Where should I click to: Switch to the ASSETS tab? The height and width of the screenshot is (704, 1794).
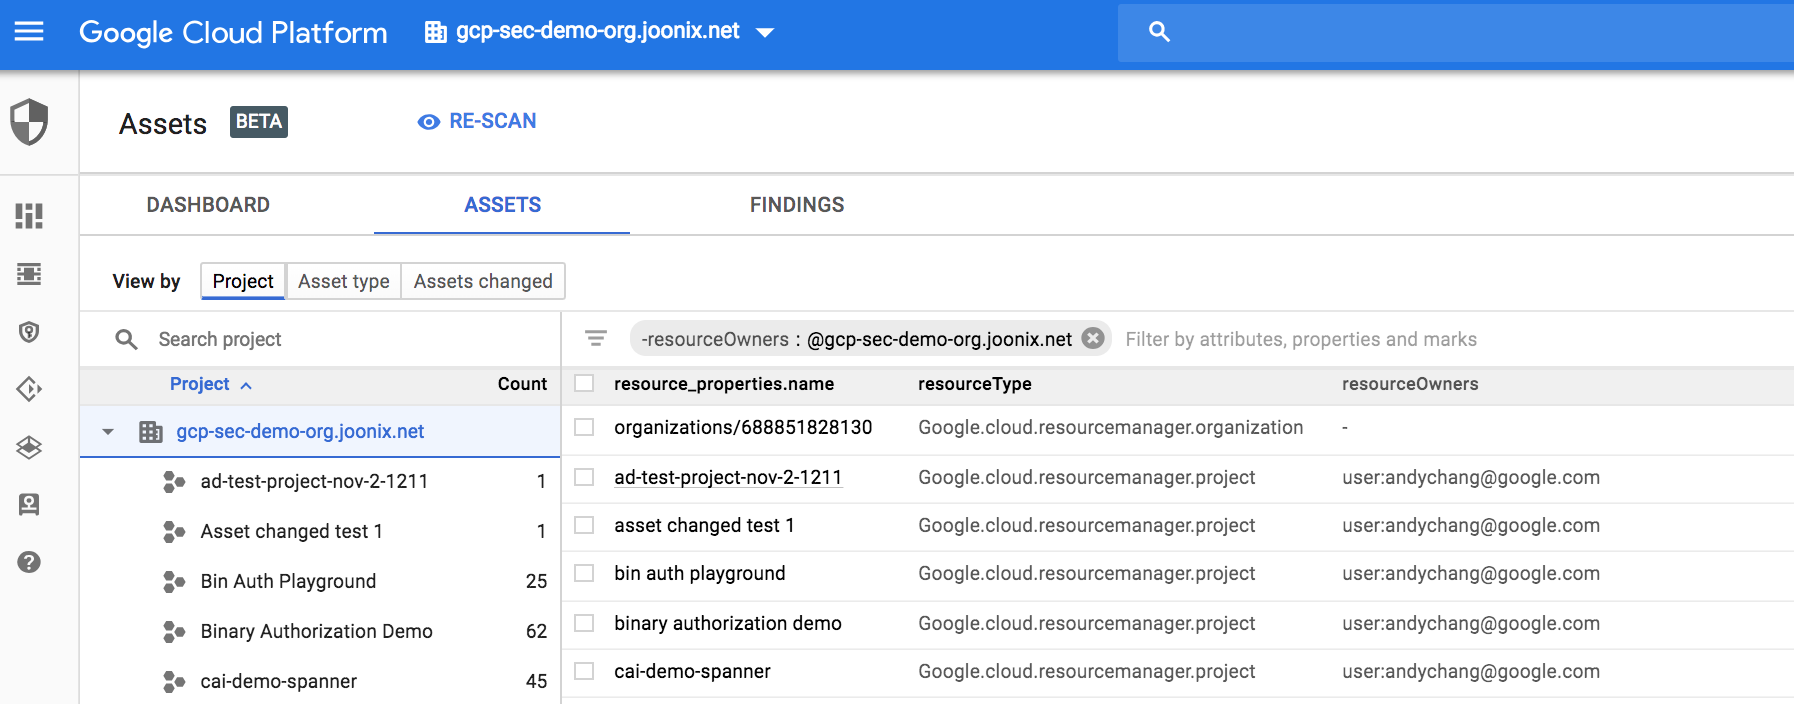[x=502, y=205]
